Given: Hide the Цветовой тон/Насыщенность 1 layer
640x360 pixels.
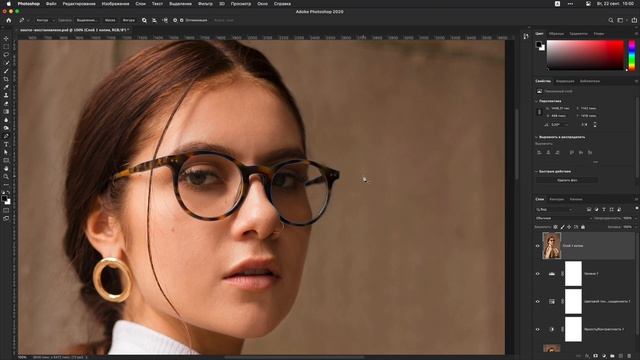Looking at the screenshot, I should 538,301.
